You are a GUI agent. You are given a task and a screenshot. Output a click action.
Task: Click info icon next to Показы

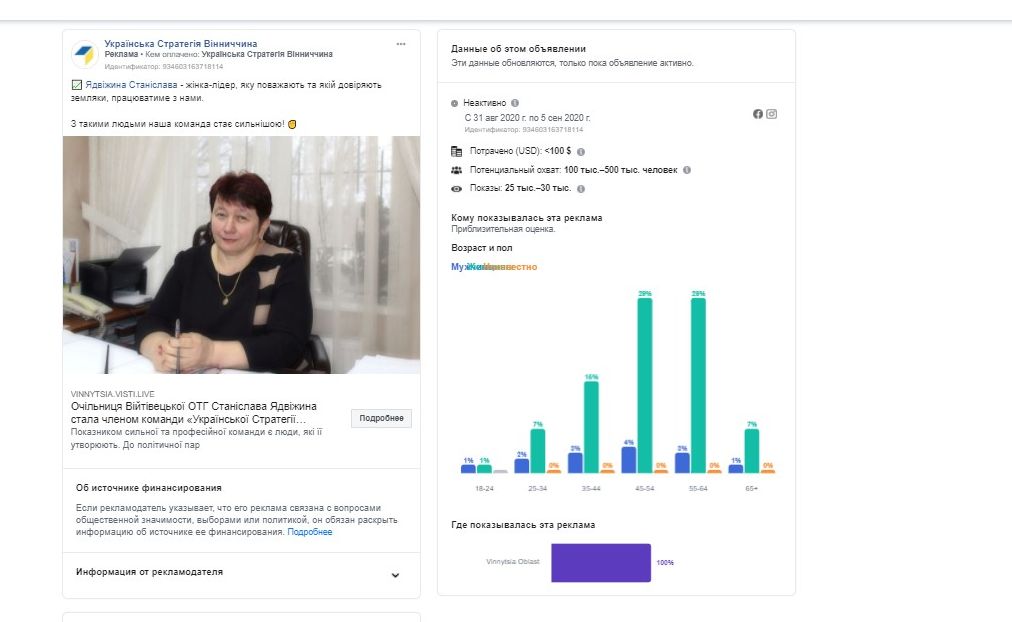[x=581, y=188]
